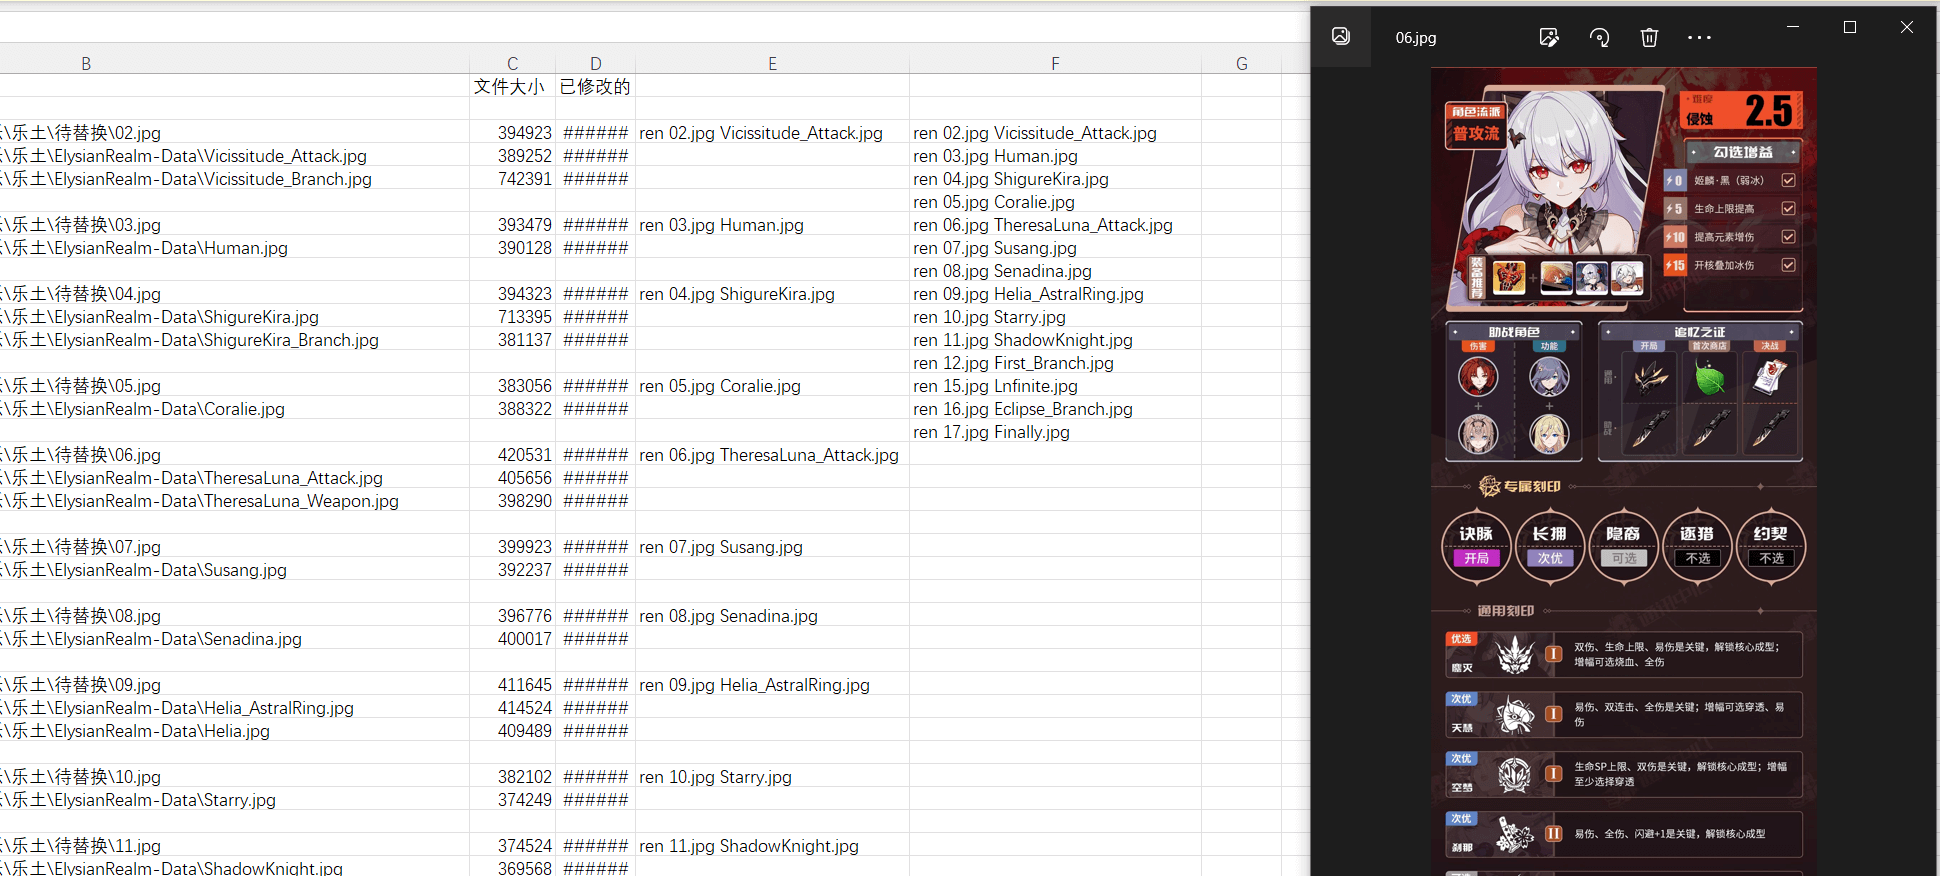Maximize the Photos window

[1850, 27]
